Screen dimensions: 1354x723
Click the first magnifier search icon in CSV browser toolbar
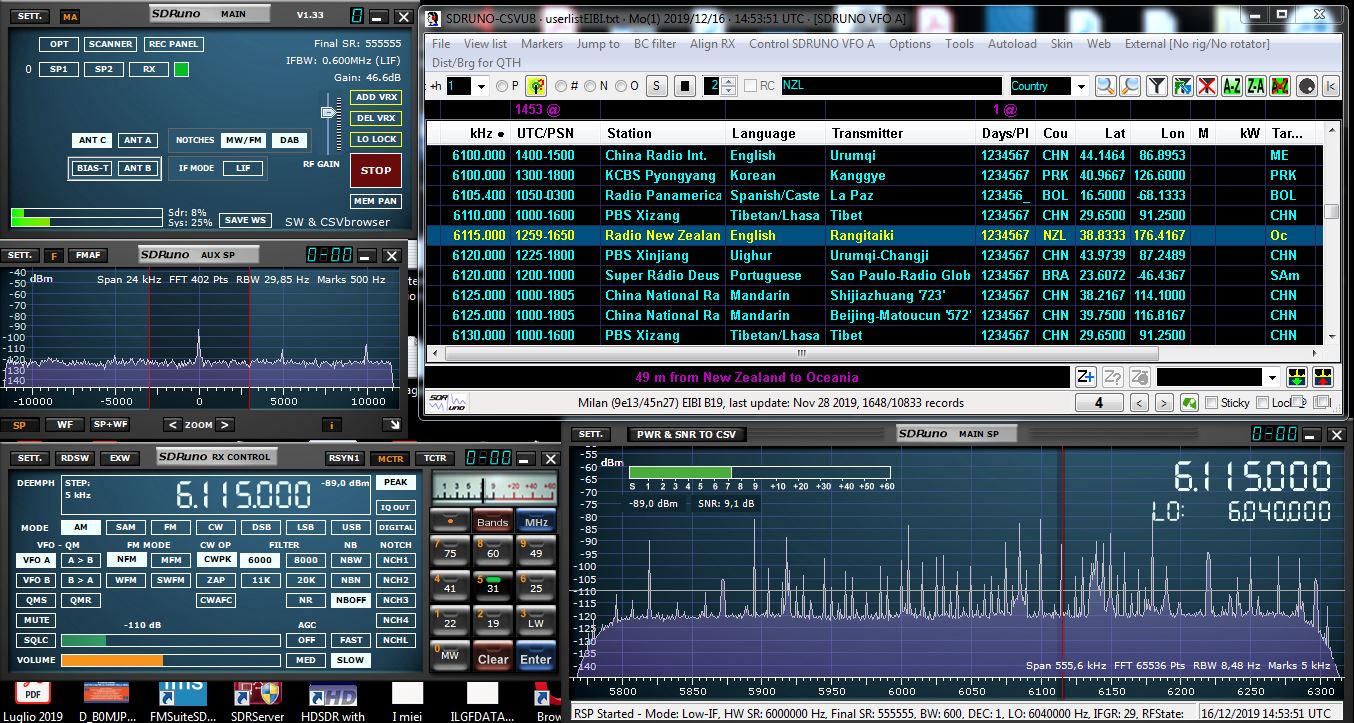tap(1105, 86)
